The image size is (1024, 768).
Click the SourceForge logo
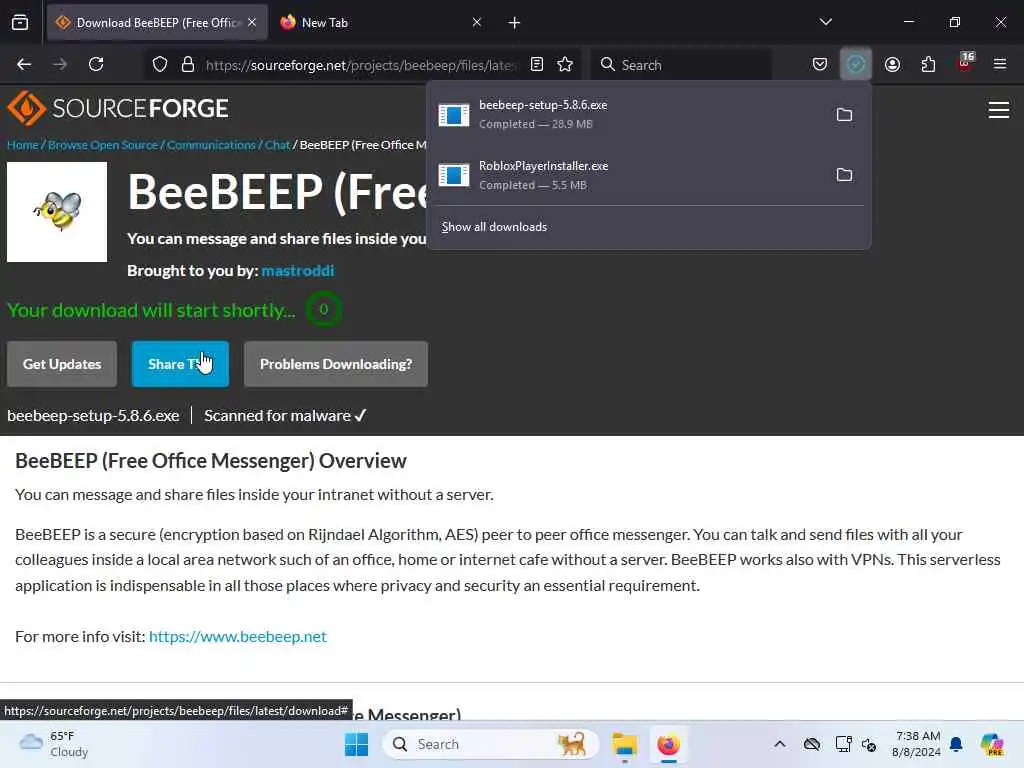pos(118,108)
